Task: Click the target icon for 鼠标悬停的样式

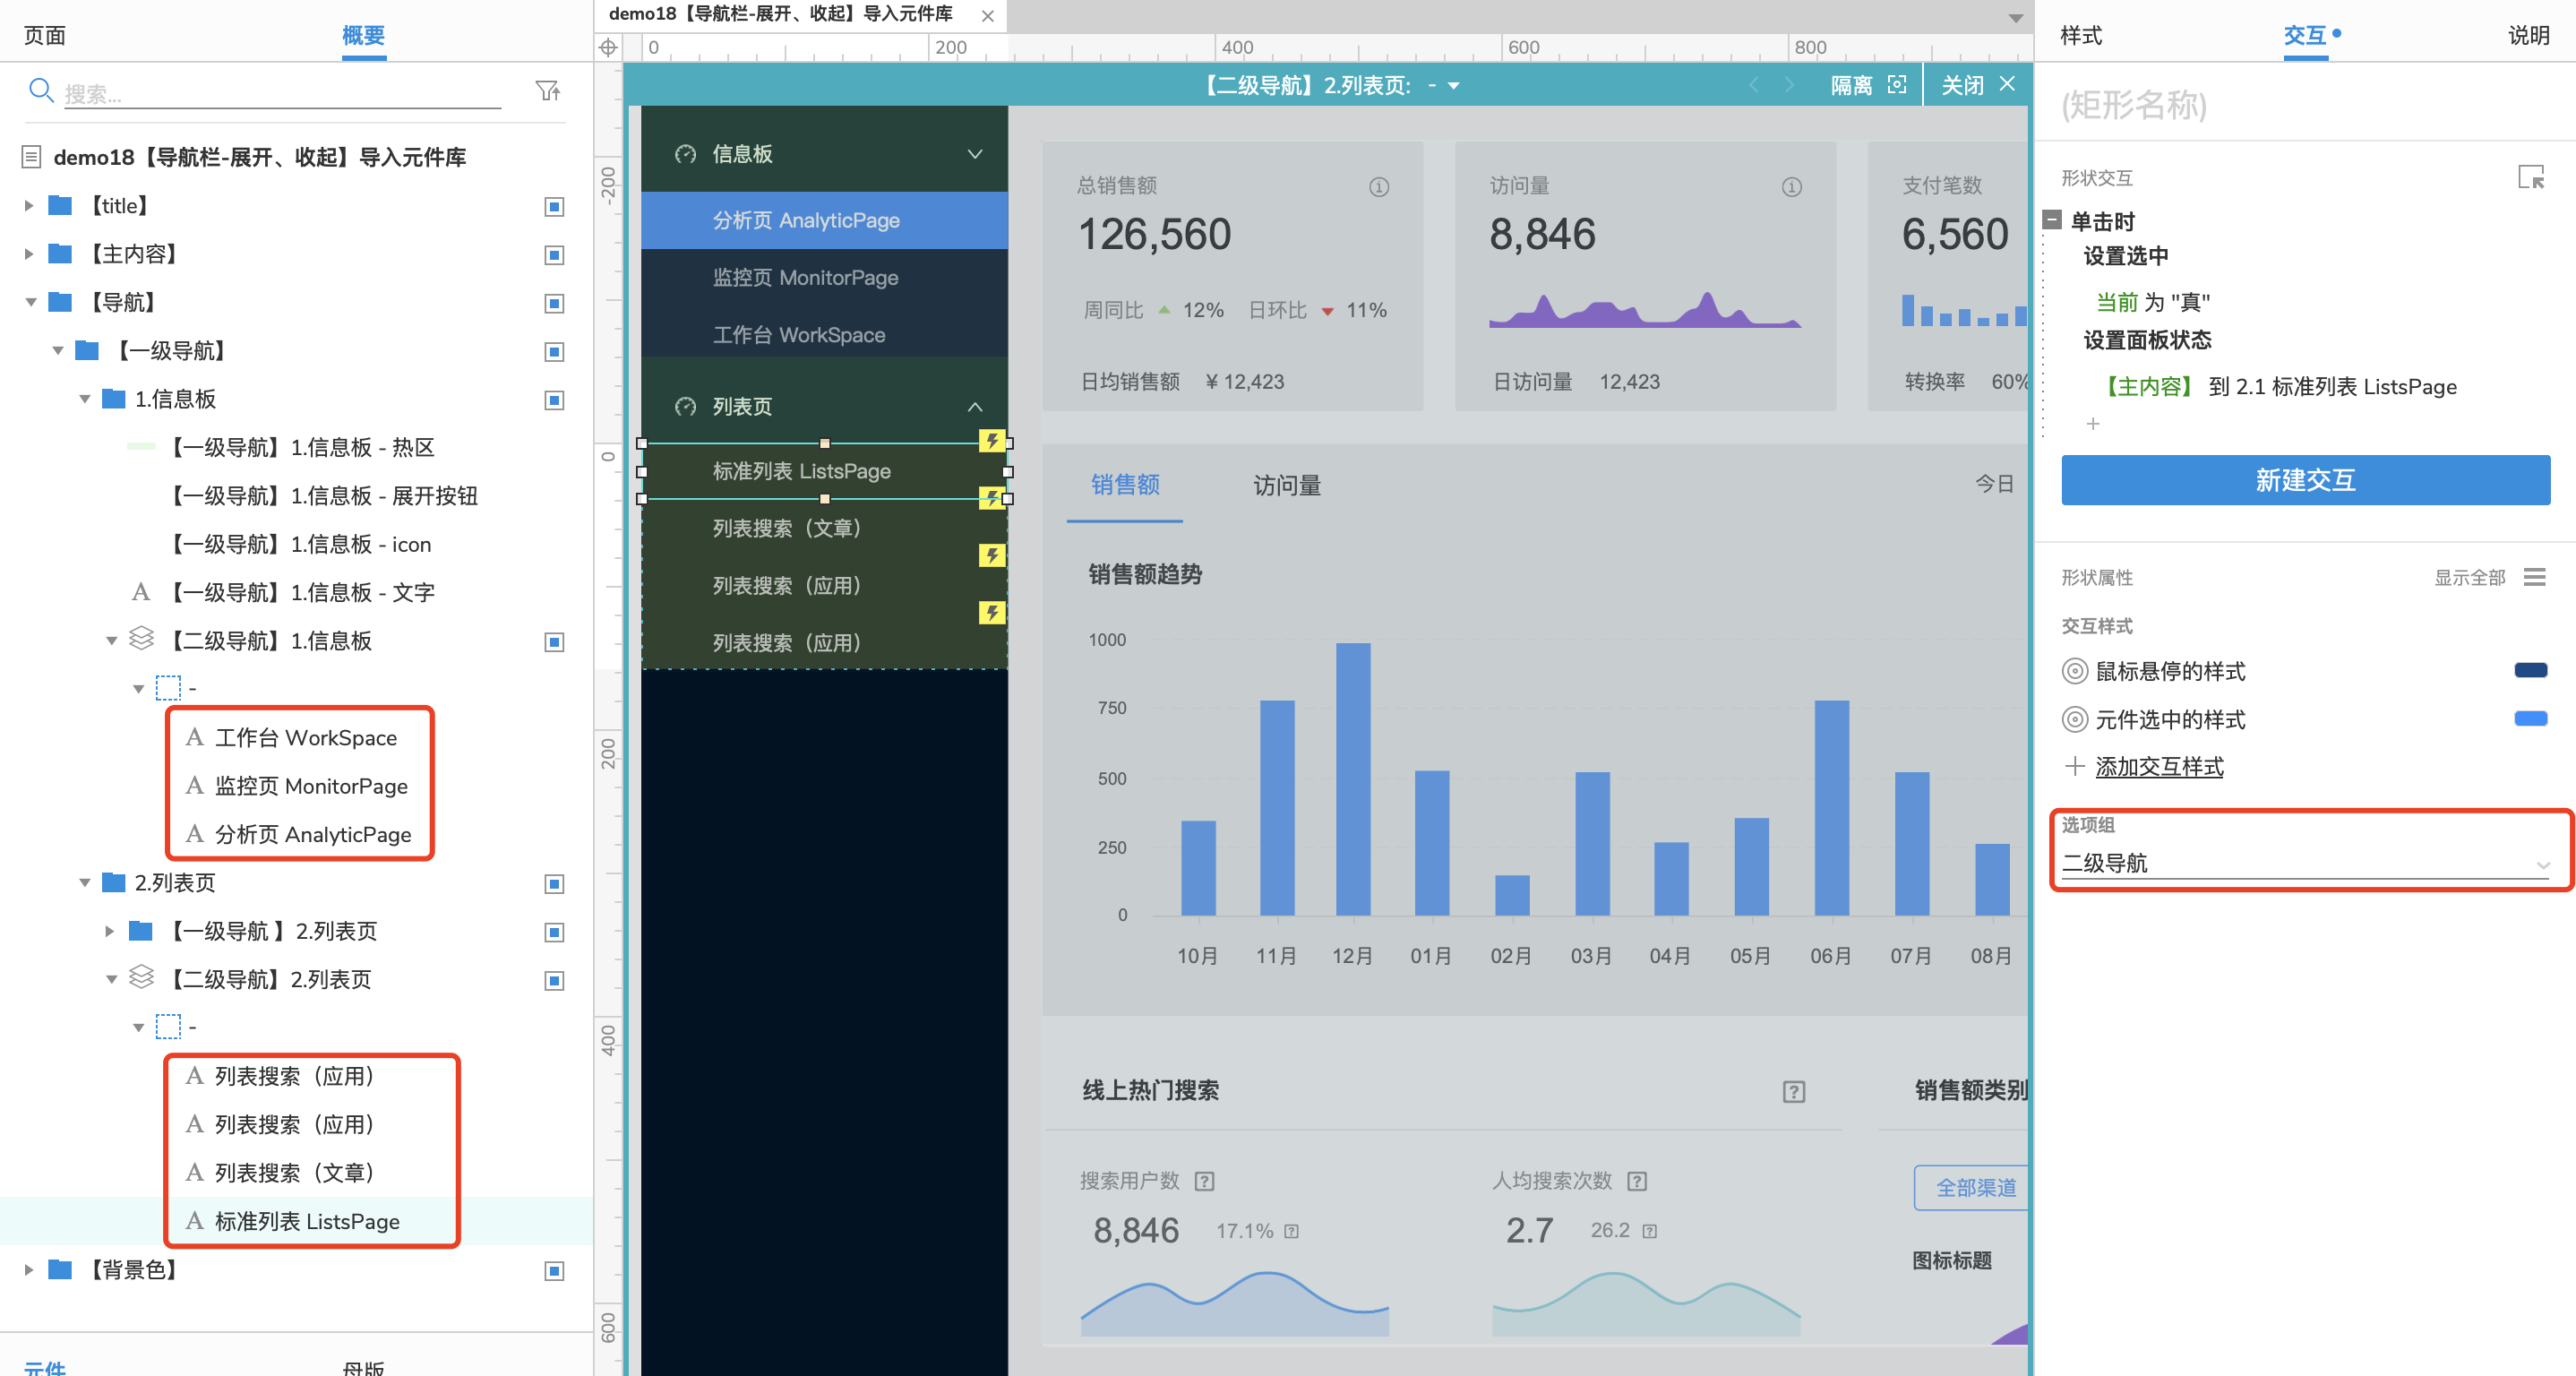Action: [2075, 671]
